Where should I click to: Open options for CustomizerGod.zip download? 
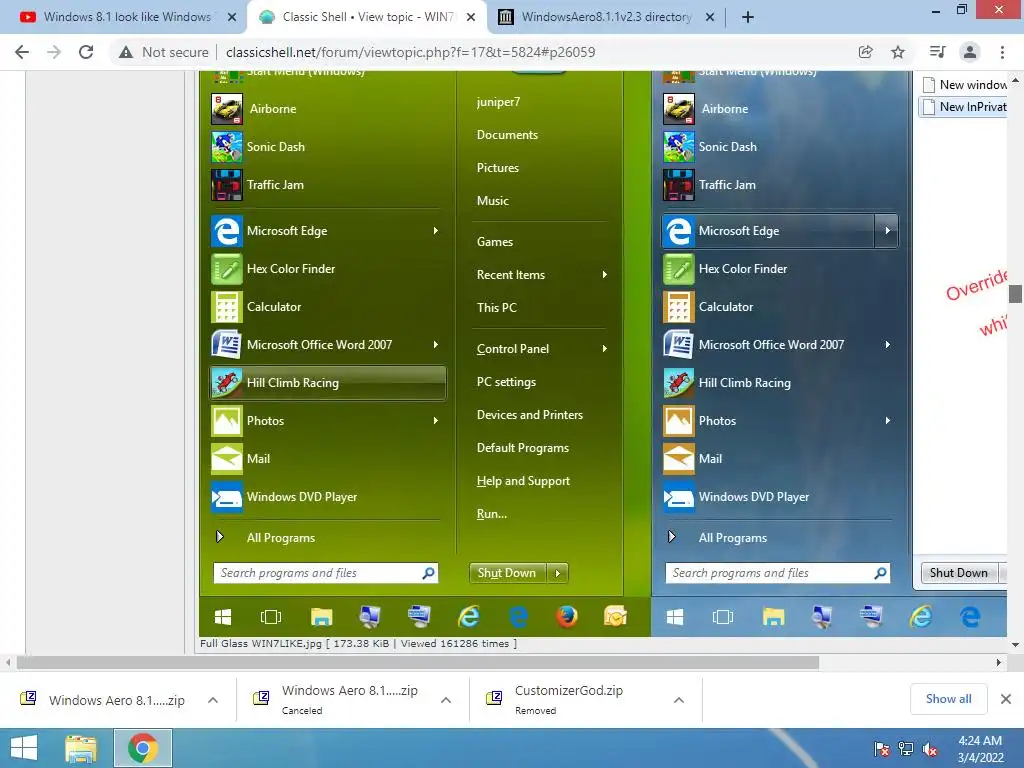679,700
